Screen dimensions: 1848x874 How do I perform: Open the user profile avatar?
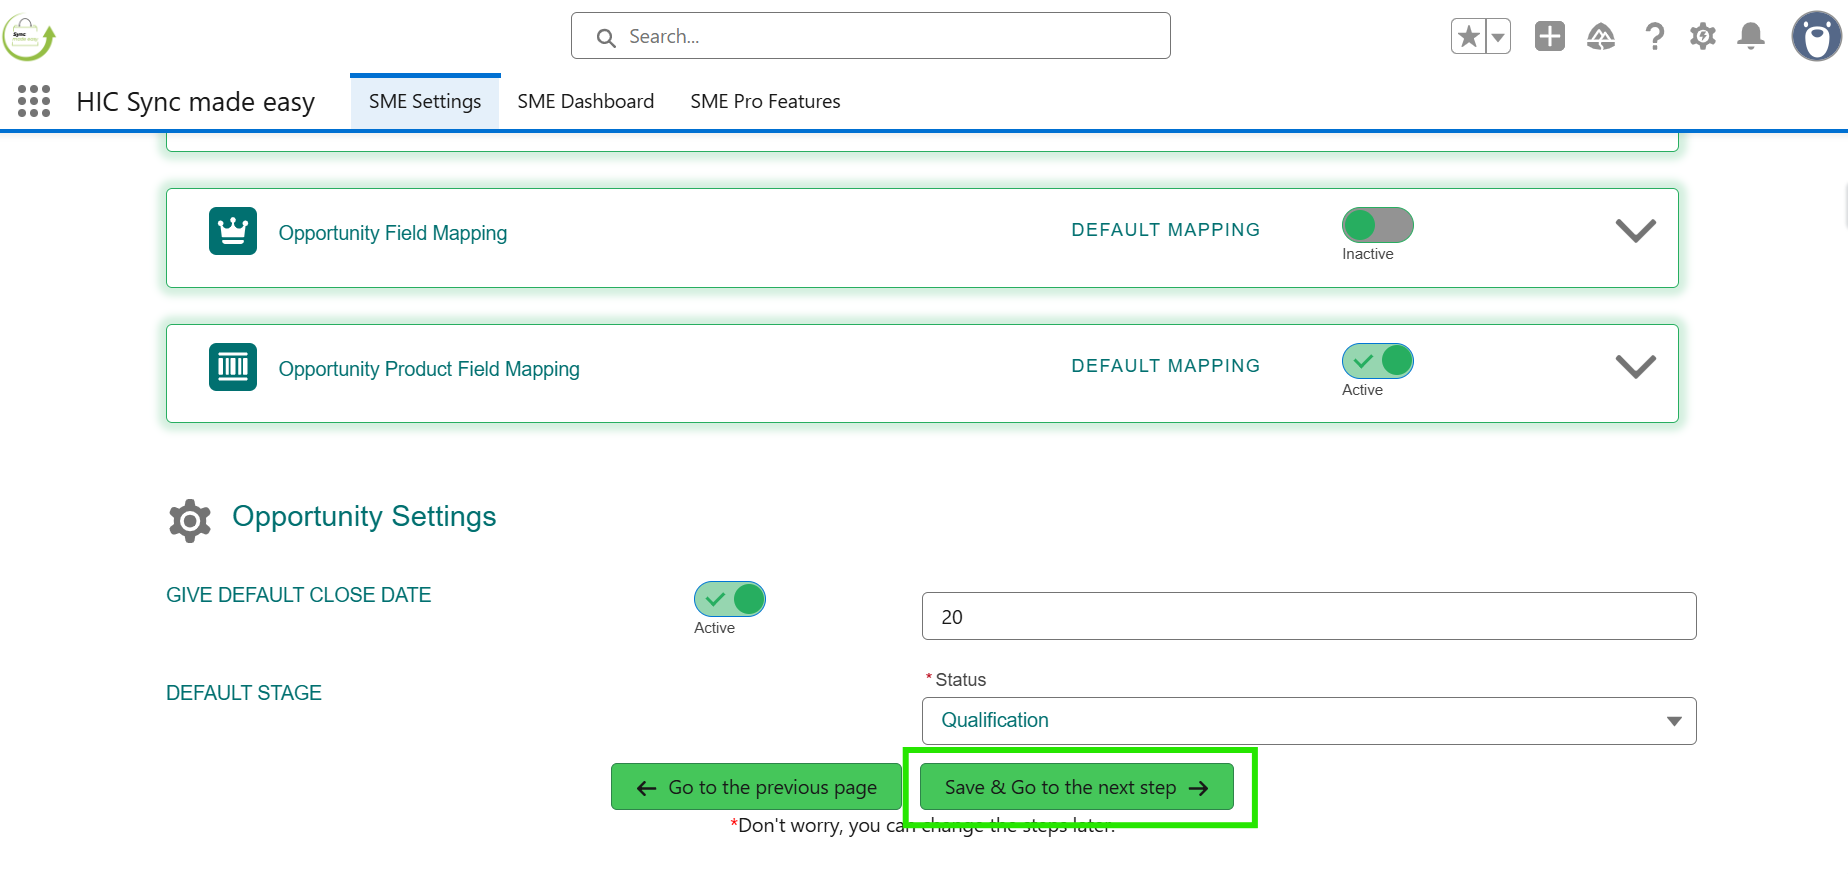tap(1815, 37)
